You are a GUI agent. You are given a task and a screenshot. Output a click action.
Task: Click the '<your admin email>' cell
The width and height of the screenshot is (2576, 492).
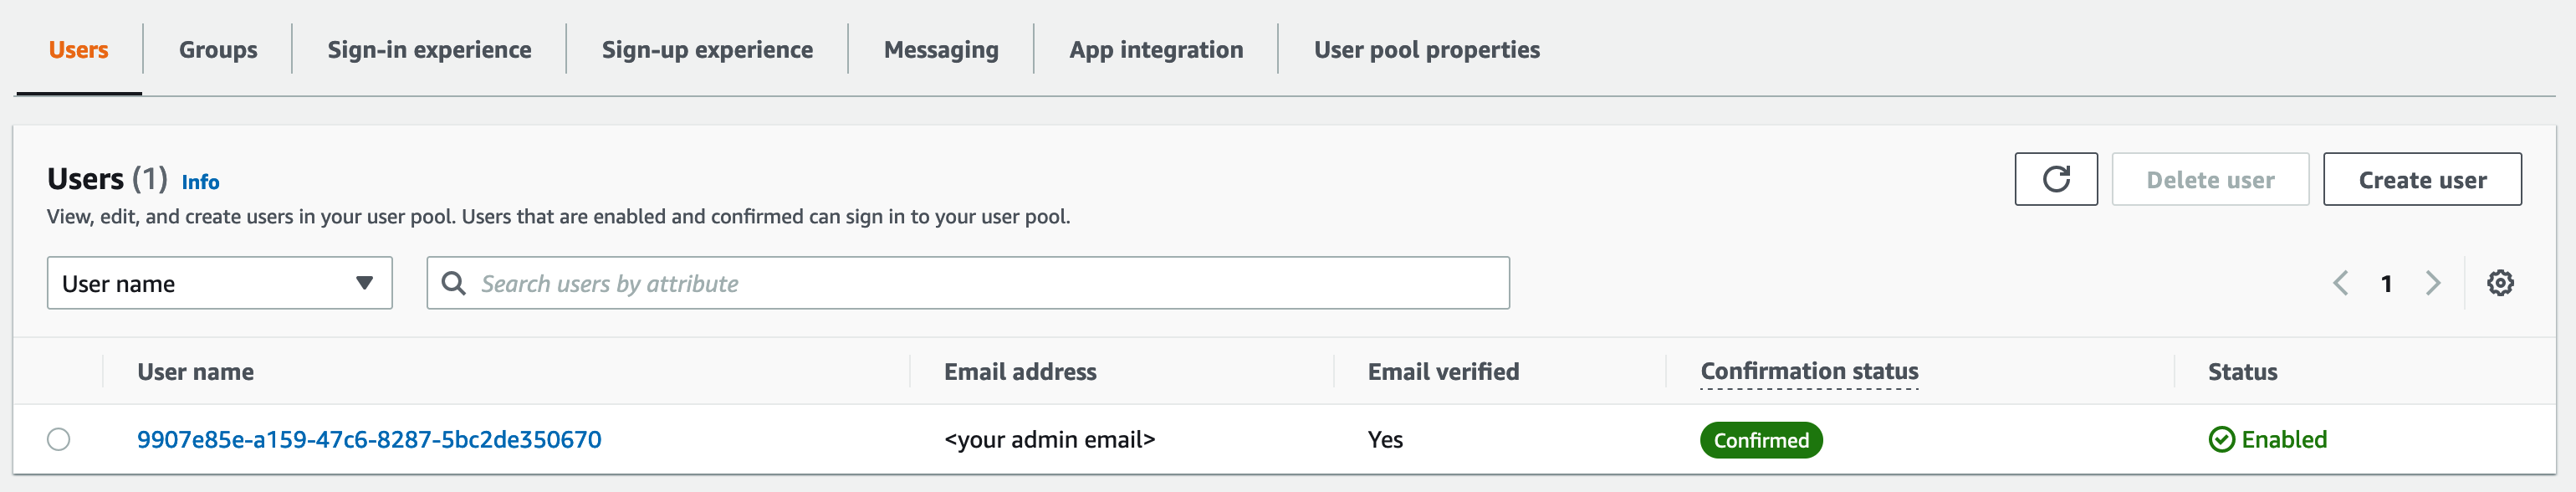[1049, 440]
